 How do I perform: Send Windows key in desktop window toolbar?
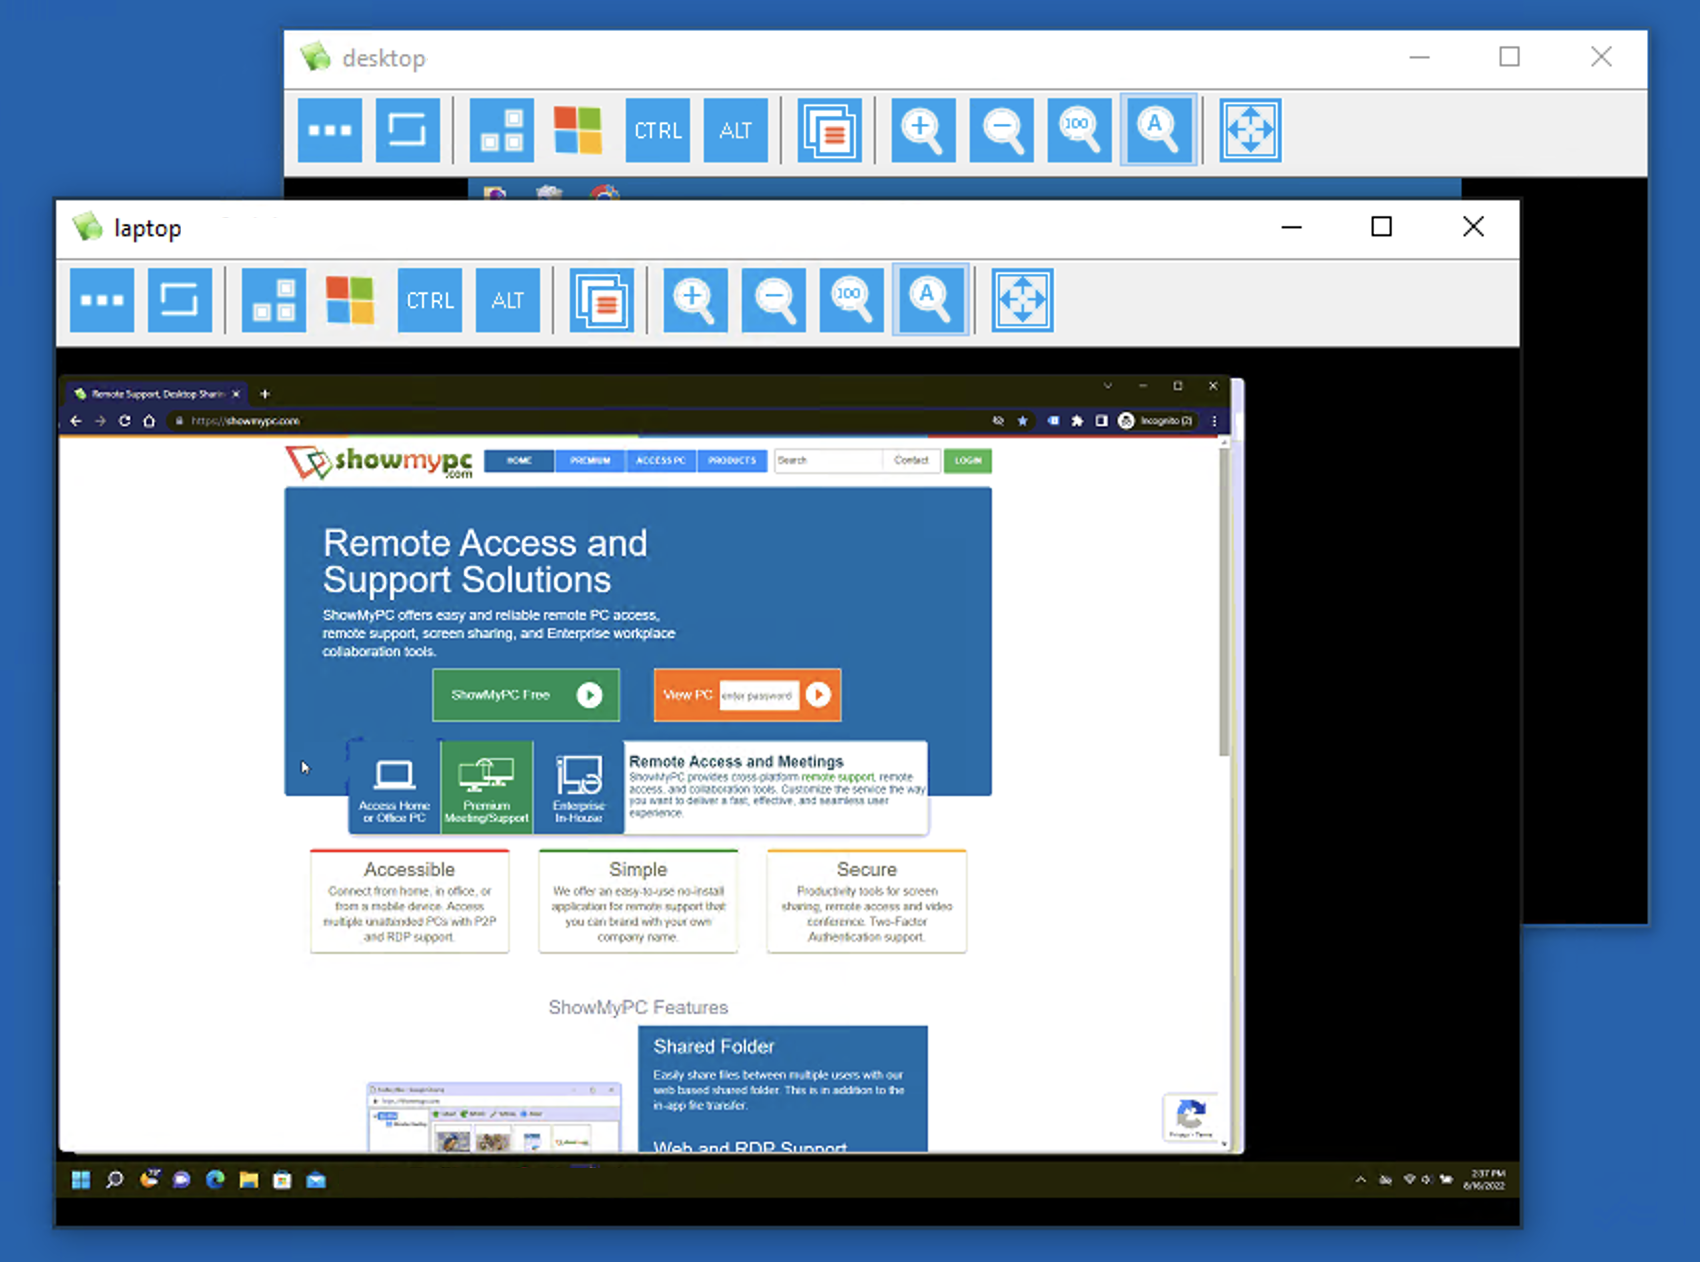(578, 130)
